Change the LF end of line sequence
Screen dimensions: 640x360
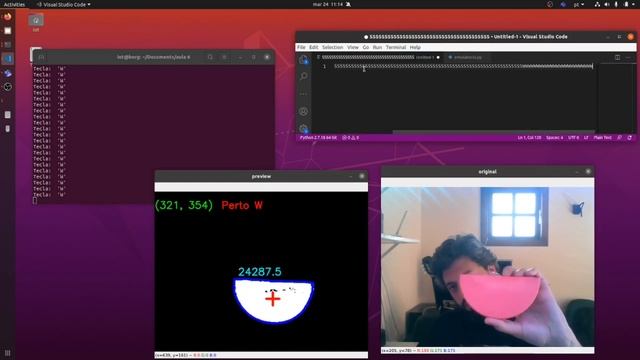[586, 138]
